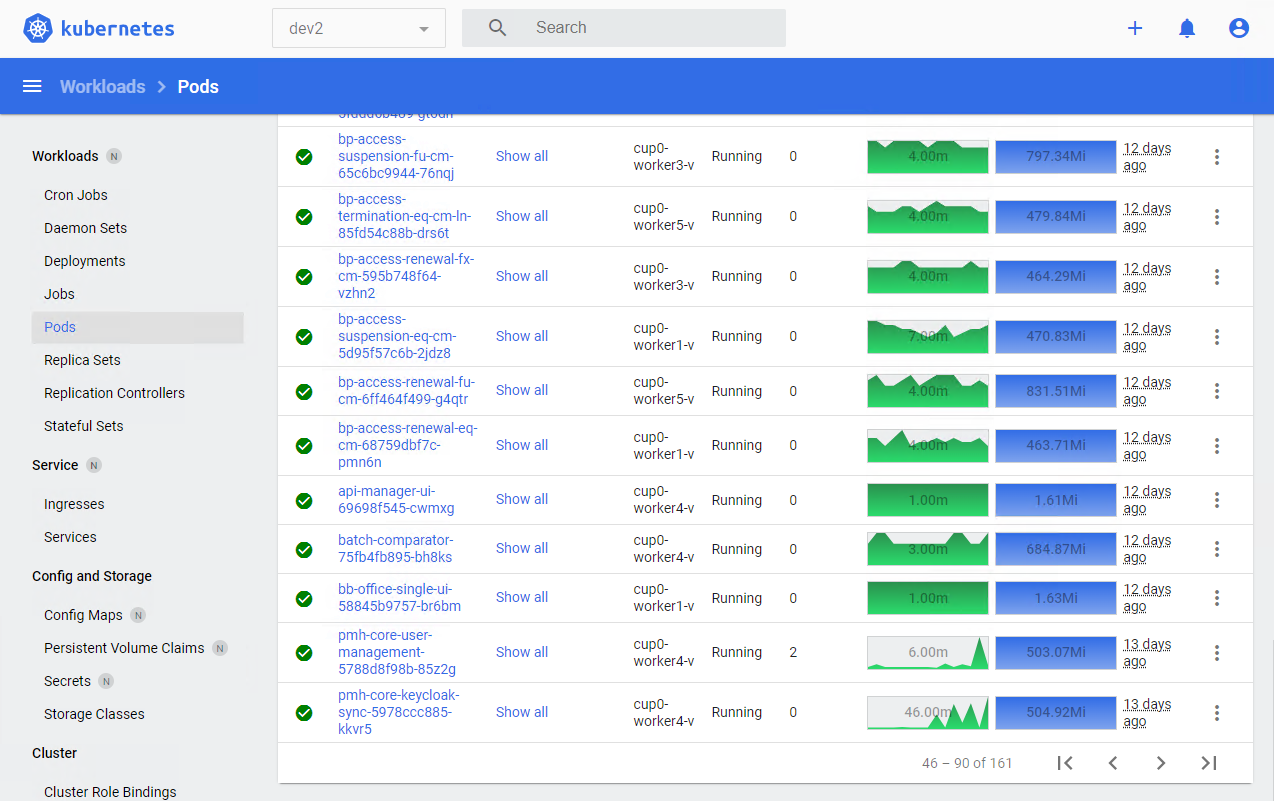Open Replication Controllers in sidebar
The image size is (1274, 801).
114,393
